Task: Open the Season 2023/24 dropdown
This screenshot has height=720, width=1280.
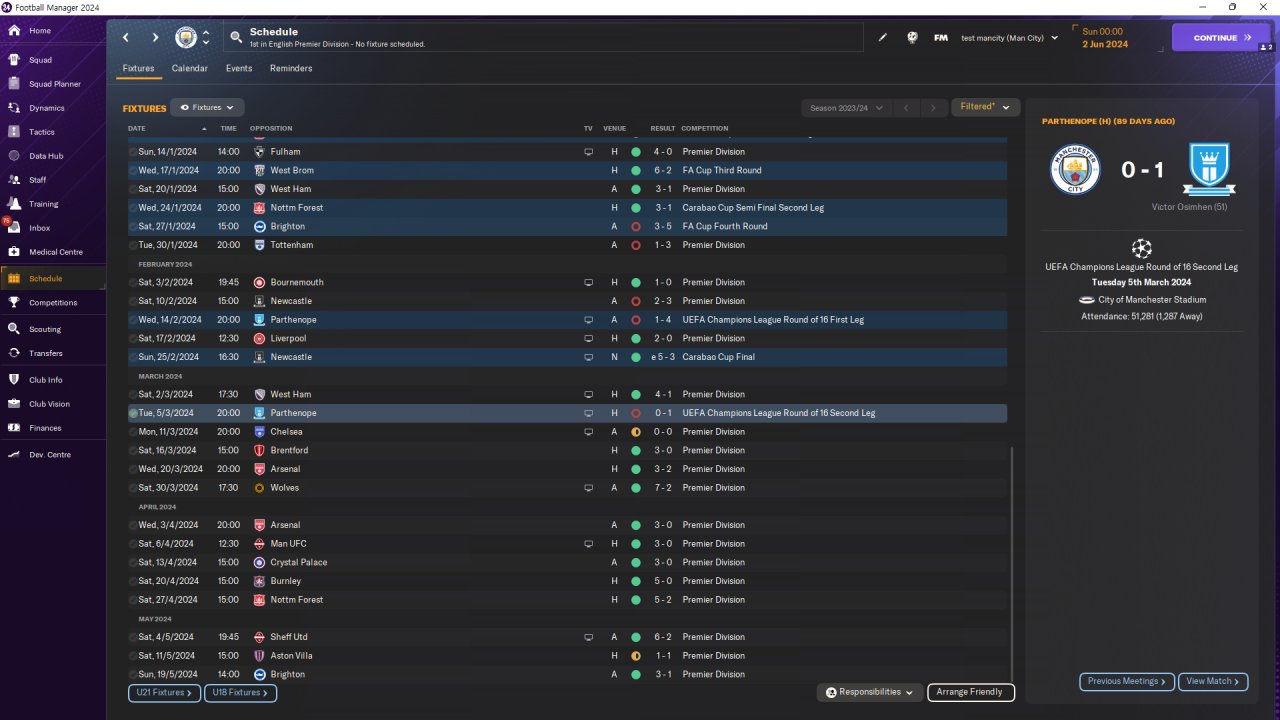Action: (844, 107)
